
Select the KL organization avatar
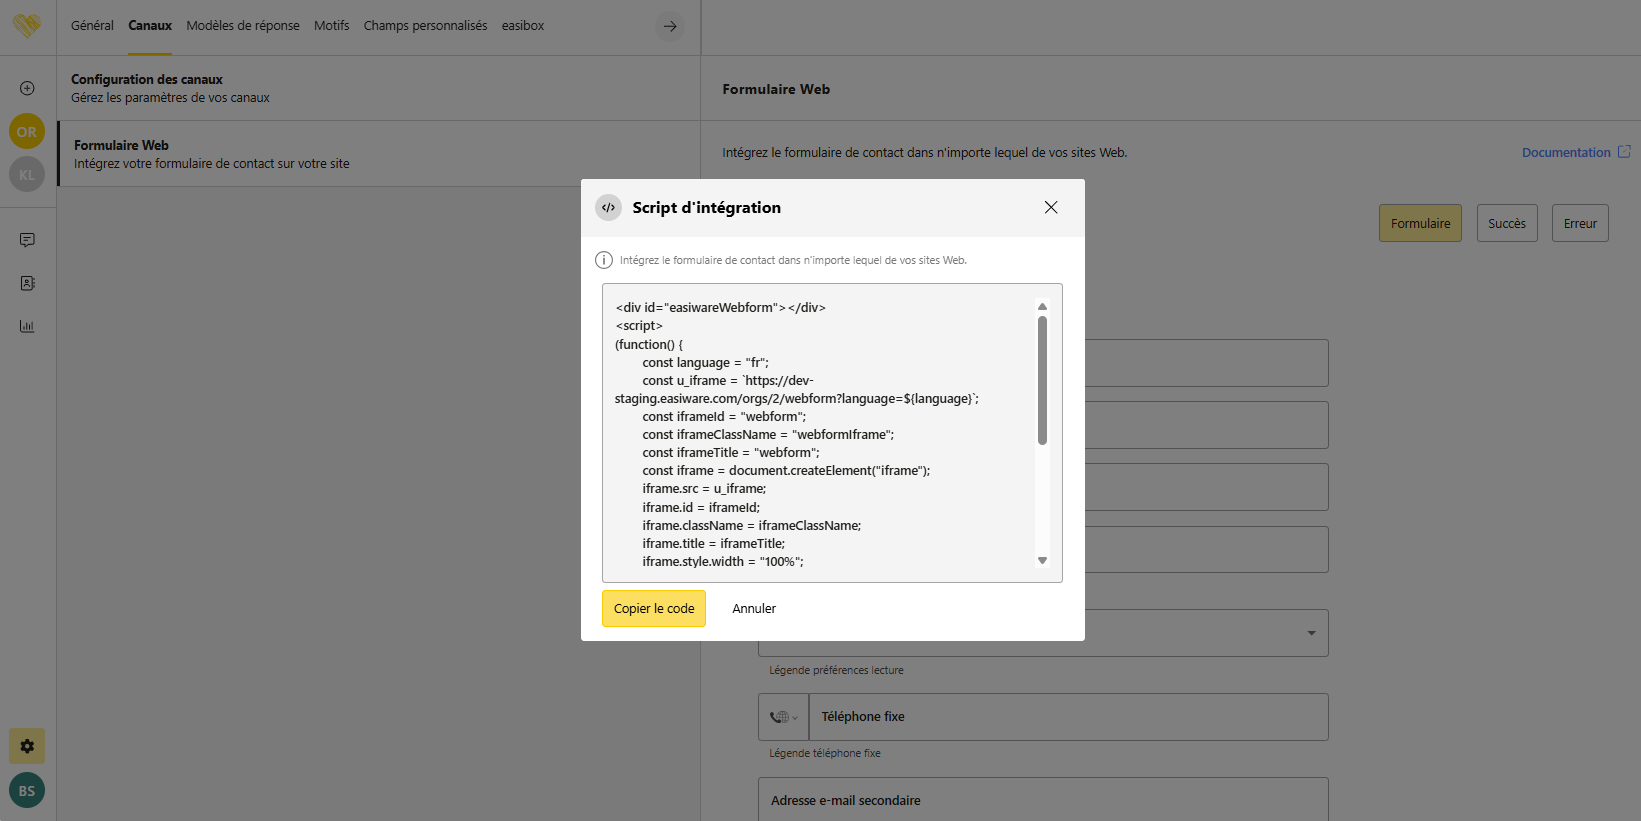(27, 174)
